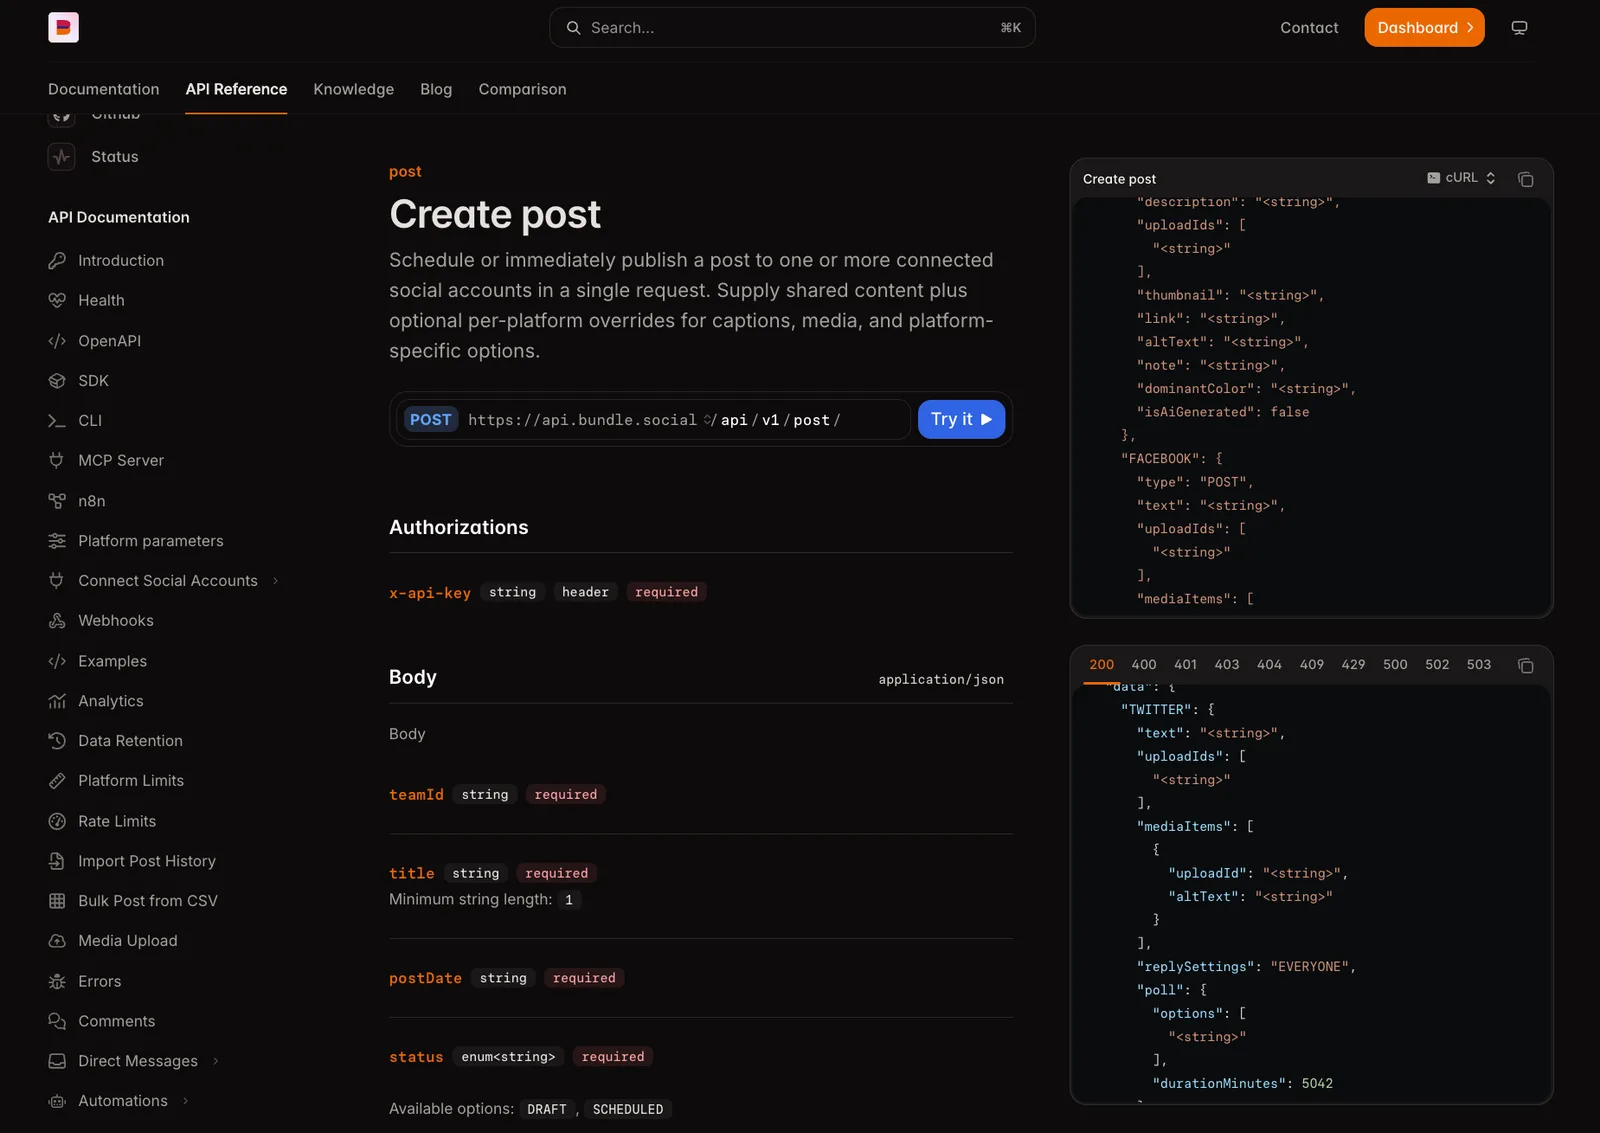Click the Platform parameters sliders icon
Viewport: 1600px width, 1133px height.
tap(57, 541)
